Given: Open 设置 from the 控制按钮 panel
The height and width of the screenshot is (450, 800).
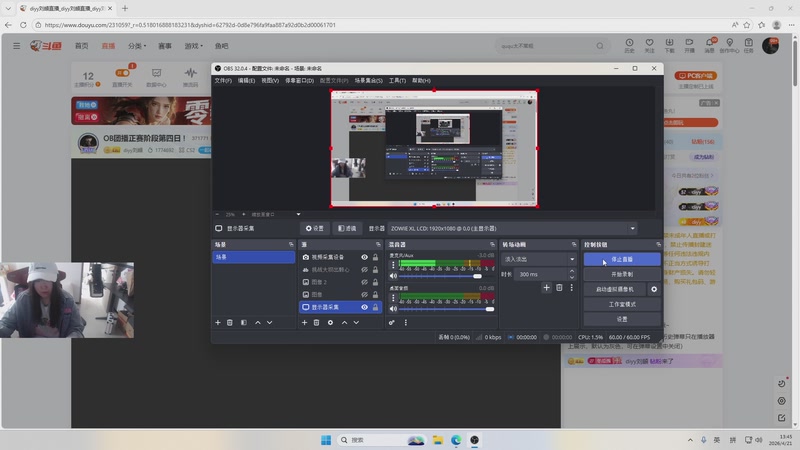Looking at the screenshot, I should [x=622, y=319].
